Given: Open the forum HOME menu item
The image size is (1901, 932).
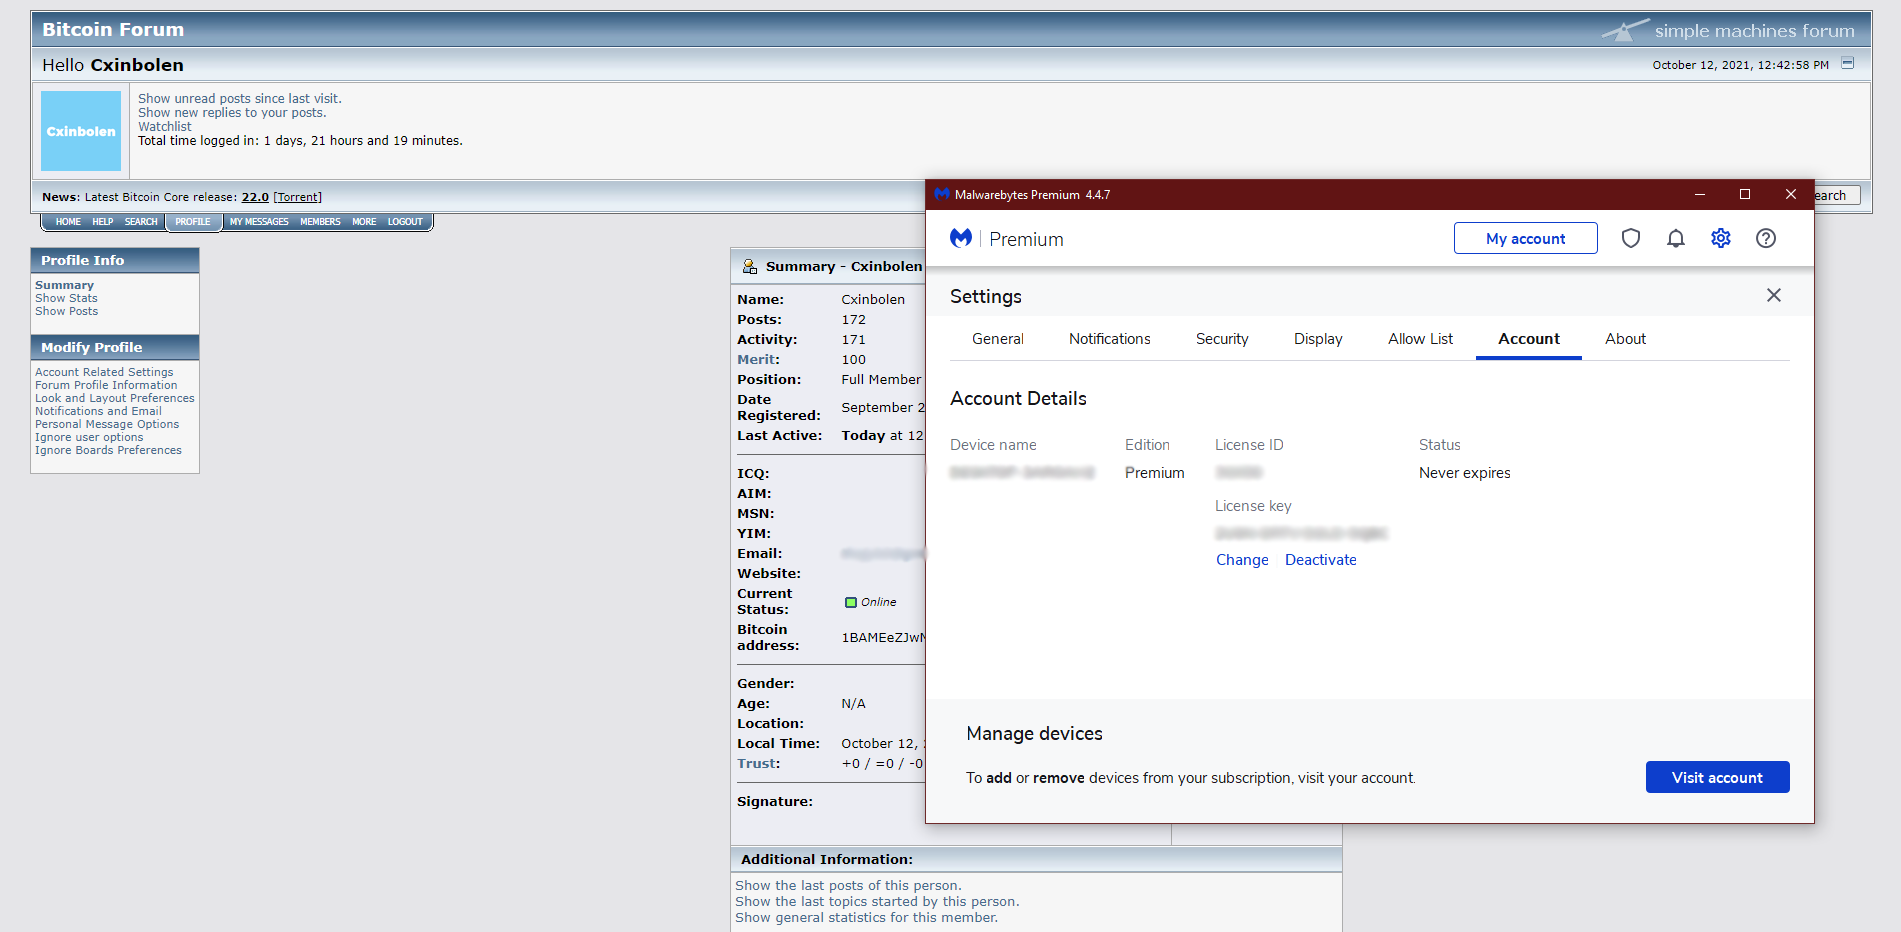Looking at the screenshot, I should point(68,222).
